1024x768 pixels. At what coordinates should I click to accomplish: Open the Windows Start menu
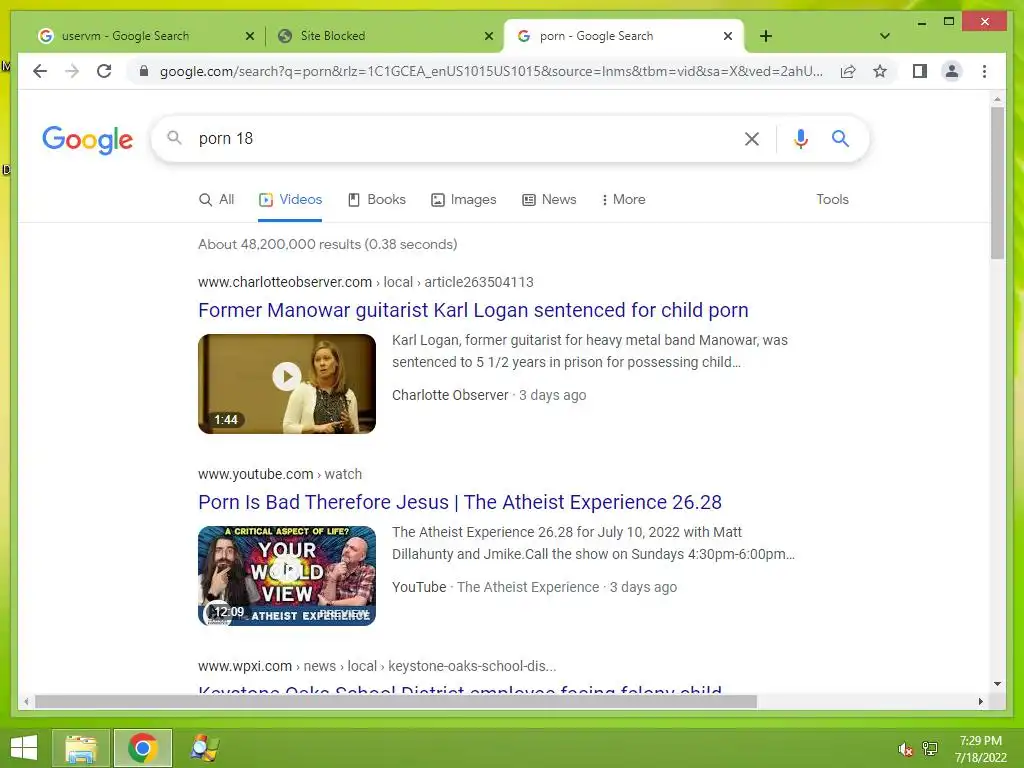pyautogui.click(x=24, y=748)
